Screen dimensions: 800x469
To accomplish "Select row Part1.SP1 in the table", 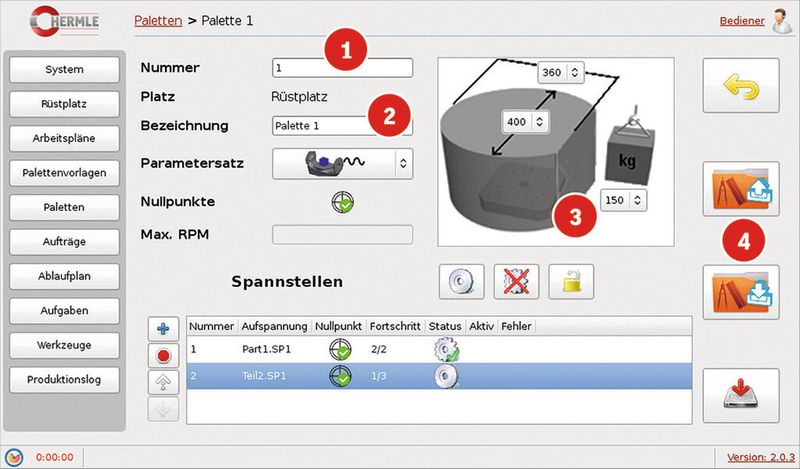I will pyautogui.click(x=439, y=350).
